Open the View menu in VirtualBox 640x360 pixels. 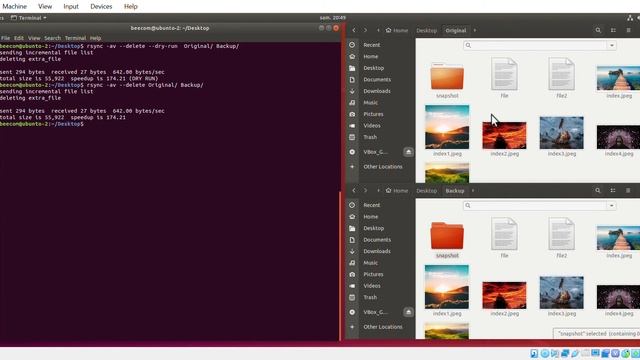pyautogui.click(x=45, y=7)
